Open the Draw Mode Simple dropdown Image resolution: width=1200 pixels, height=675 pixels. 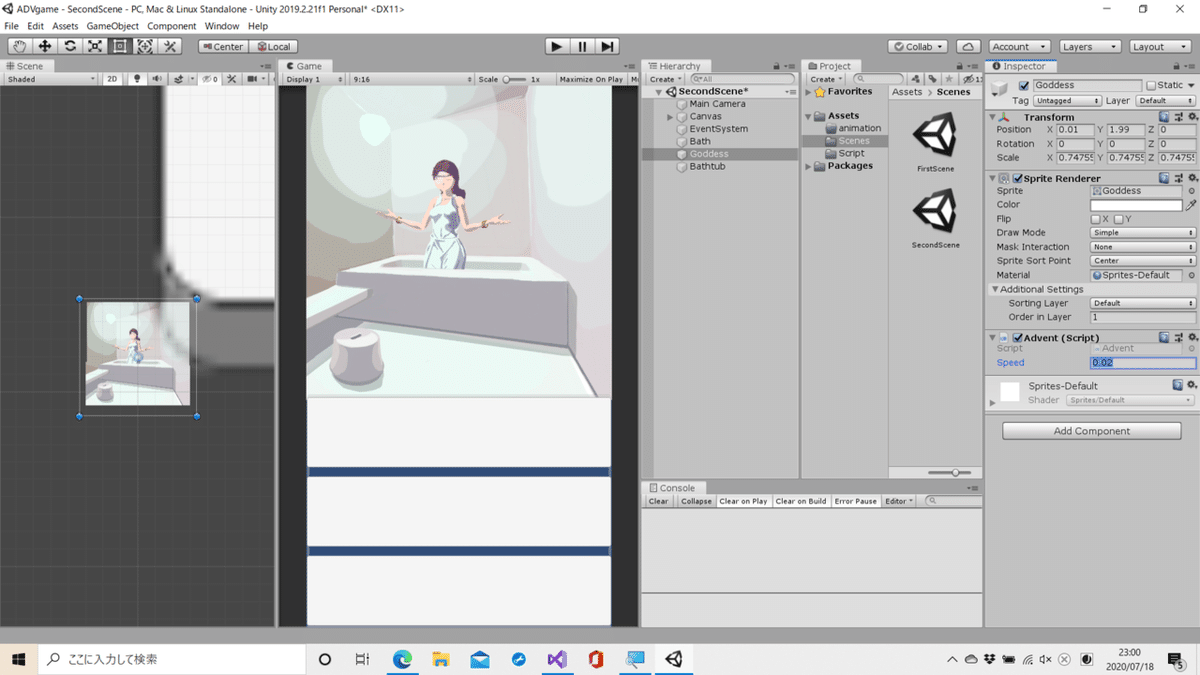1143,233
